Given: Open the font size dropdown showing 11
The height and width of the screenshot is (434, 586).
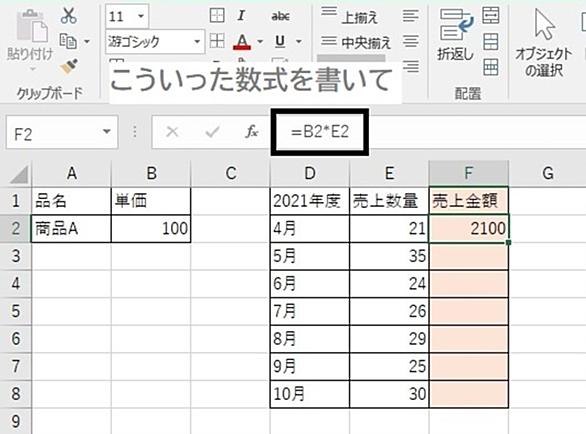Looking at the screenshot, I should (x=141, y=16).
